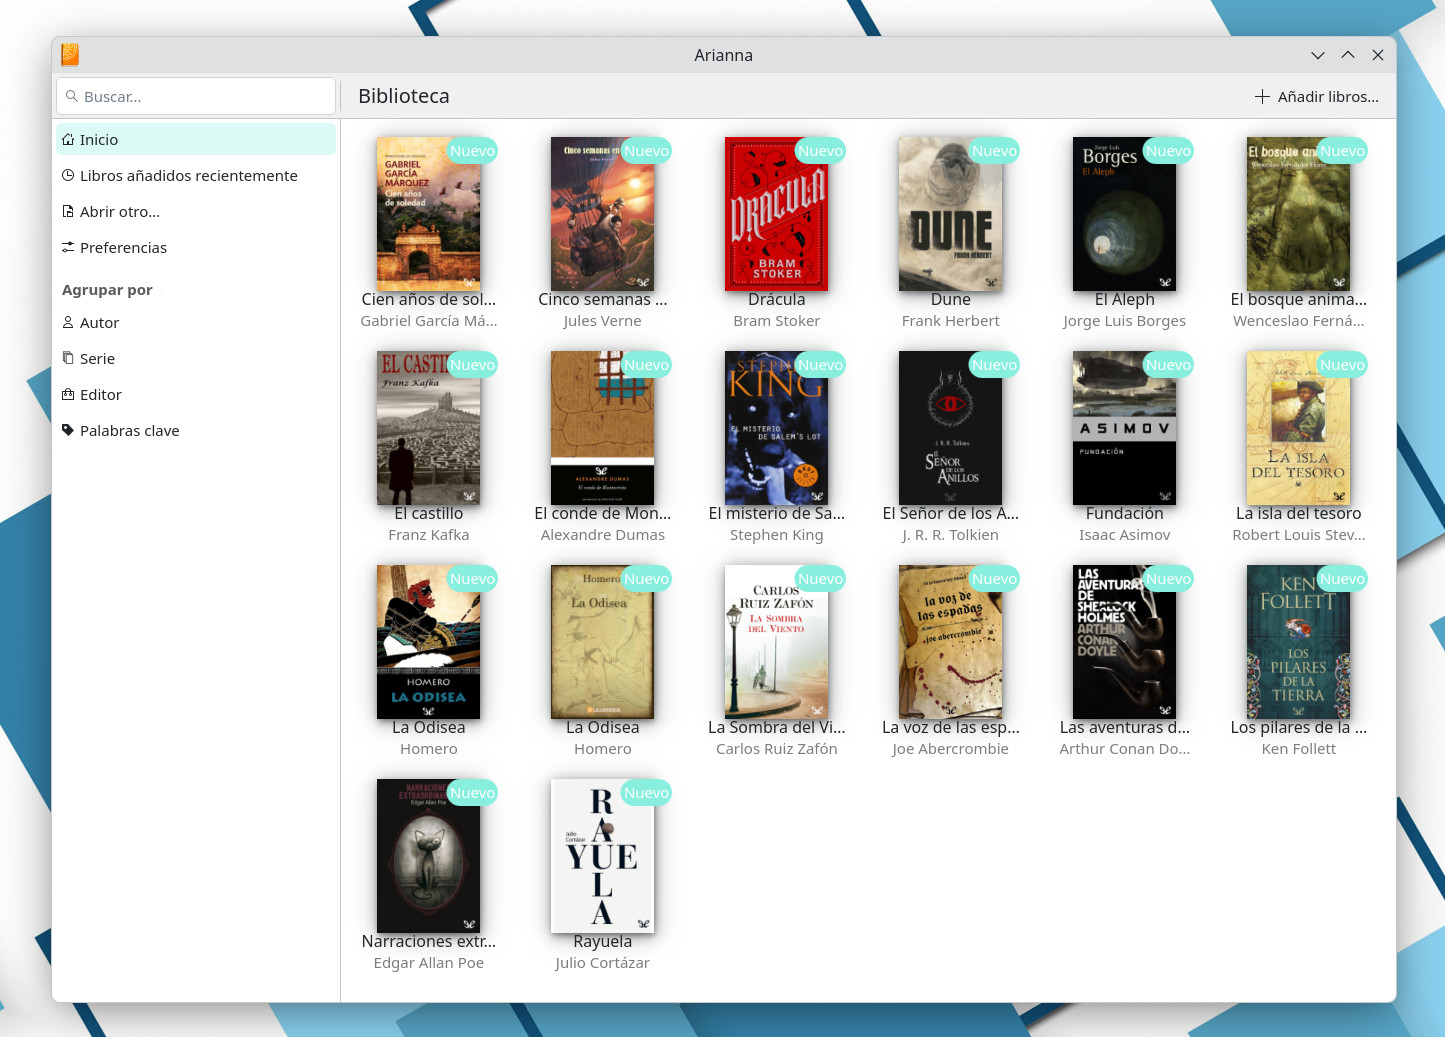Open the Las aventuras de Sherlock Holmes cover
Image resolution: width=1445 pixels, height=1037 pixels.
(1124, 642)
